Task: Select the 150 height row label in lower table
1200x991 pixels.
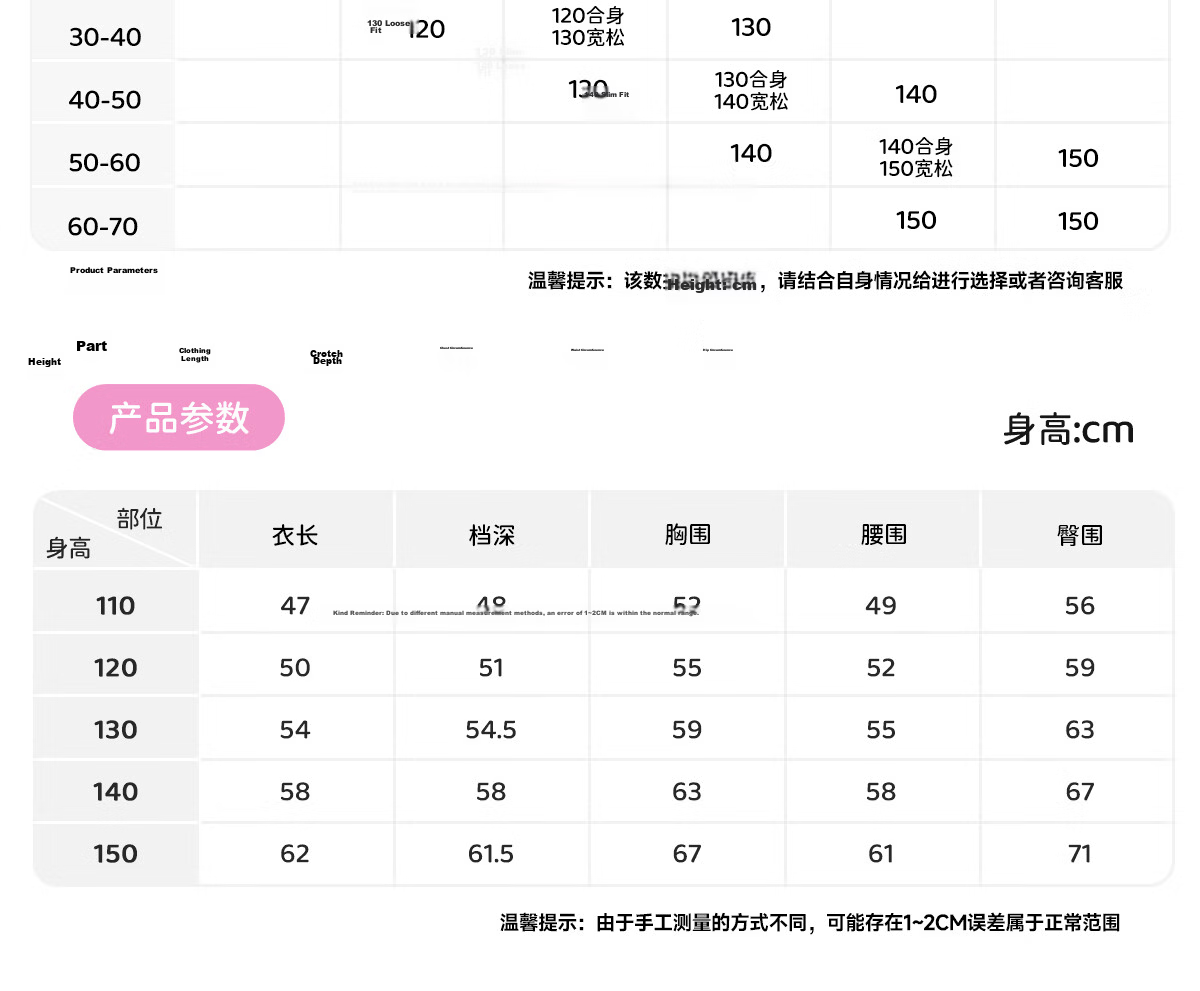Action: click(x=115, y=854)
